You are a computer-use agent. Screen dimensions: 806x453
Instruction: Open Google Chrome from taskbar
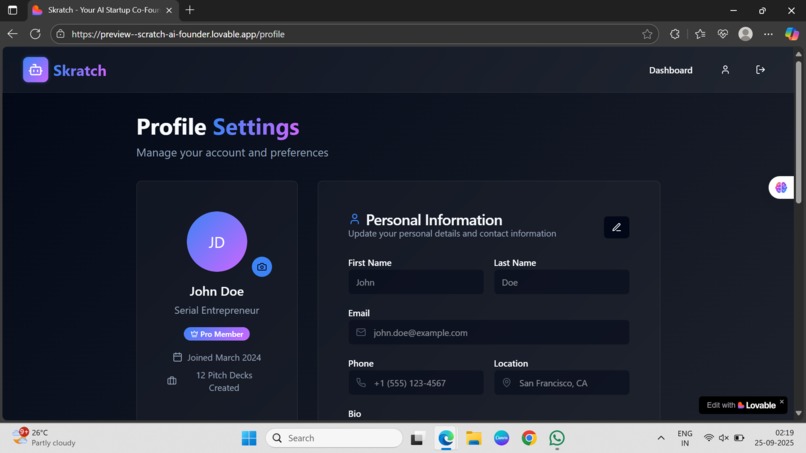(529, 438)
